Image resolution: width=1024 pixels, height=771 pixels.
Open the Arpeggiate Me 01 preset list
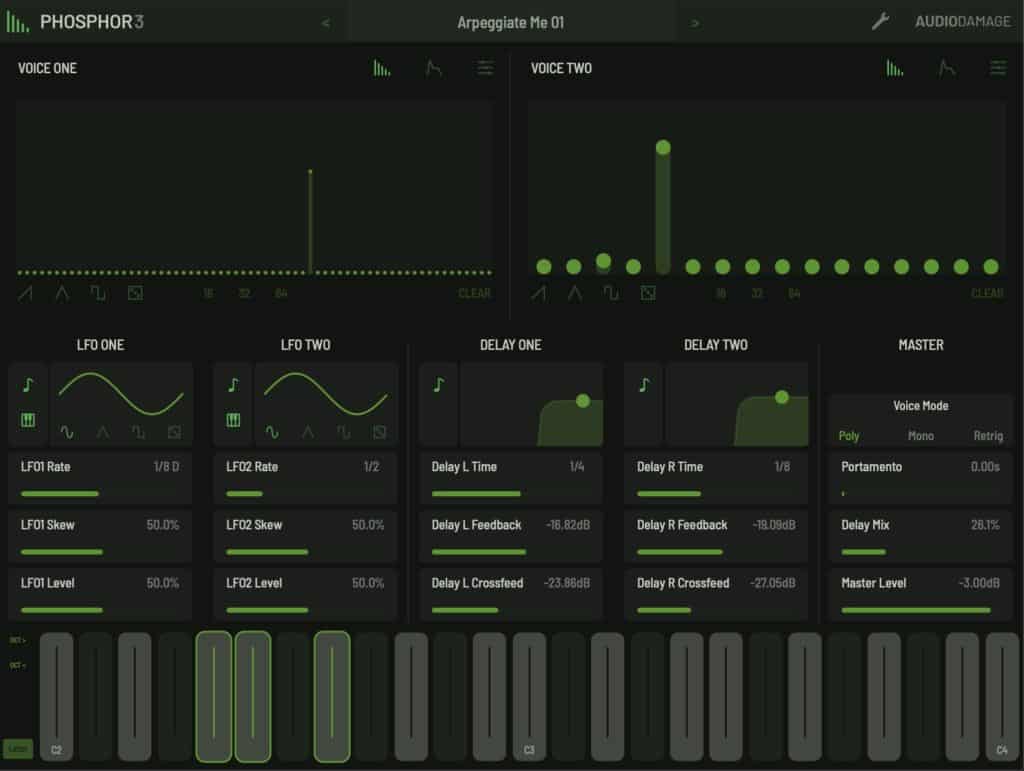[511, 23]
